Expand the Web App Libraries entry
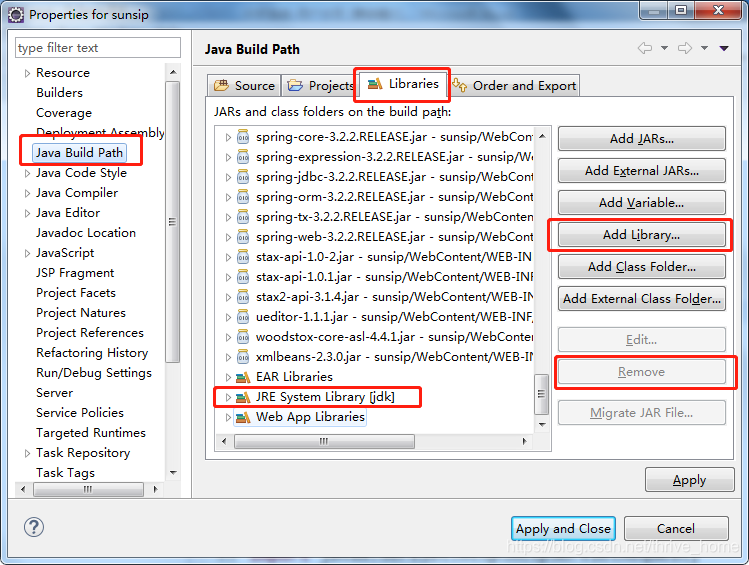This screenshot has width=749, height=565. [228, 417]
